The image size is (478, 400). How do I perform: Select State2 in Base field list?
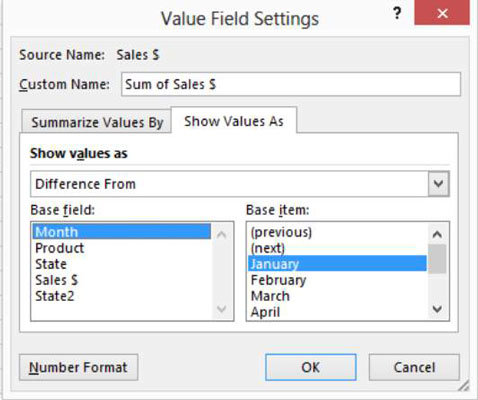(122, 296)
